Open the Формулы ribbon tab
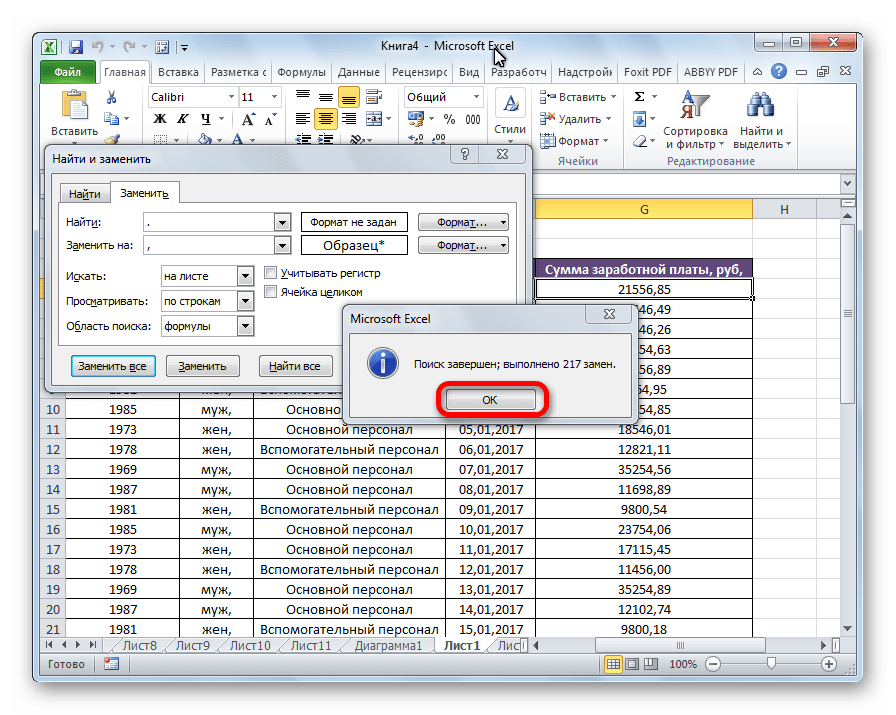The height and width of the screenshot is (715, 896). [301, 73]
